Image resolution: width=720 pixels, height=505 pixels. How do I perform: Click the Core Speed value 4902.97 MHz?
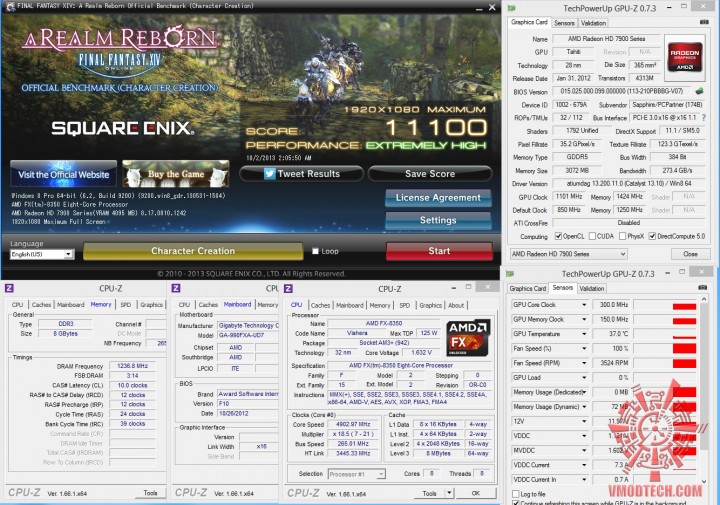[353, 425]
